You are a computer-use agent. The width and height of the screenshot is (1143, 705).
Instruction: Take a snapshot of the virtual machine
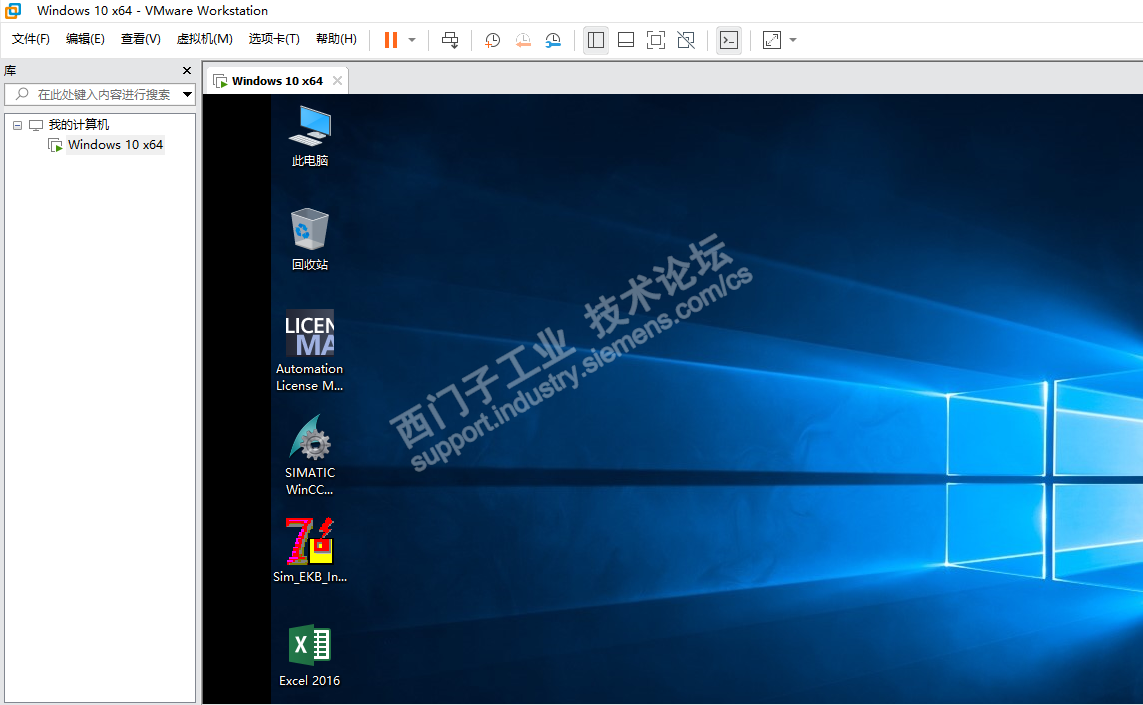click(493, 40)
